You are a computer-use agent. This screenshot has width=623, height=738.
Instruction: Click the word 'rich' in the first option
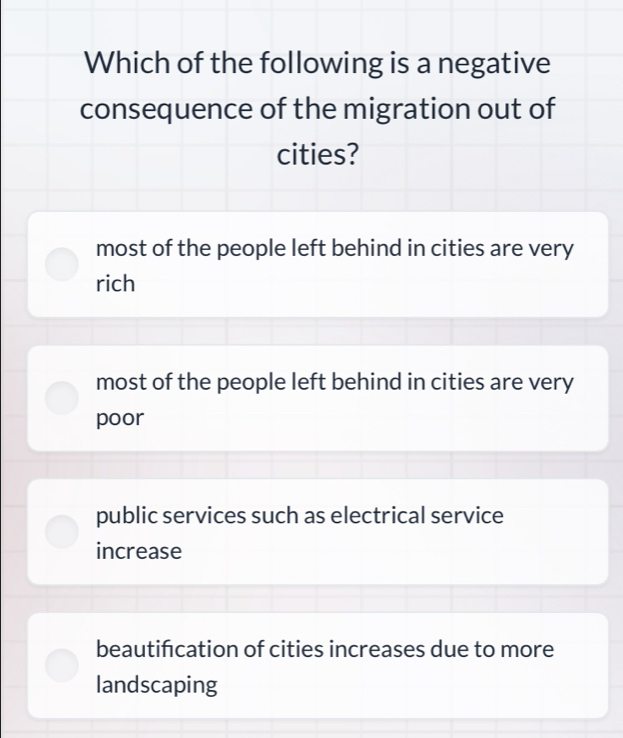(116, 284)
